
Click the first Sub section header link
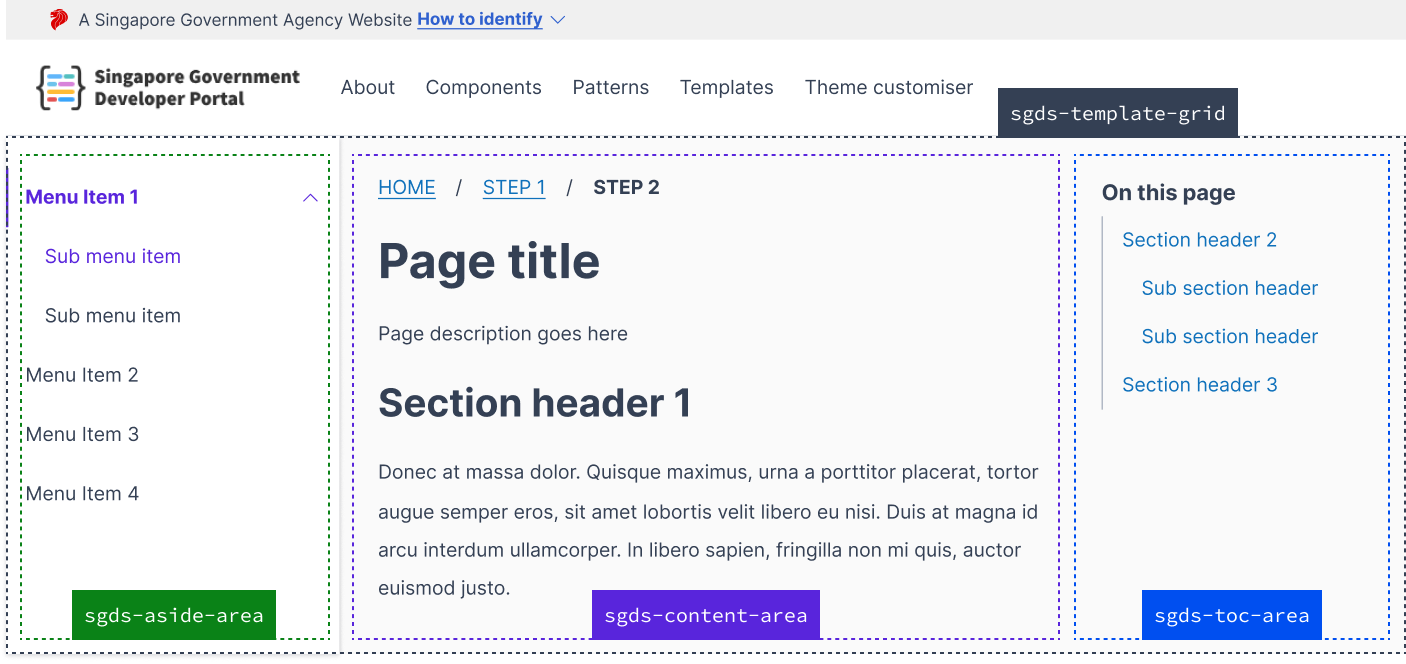point(1230,288)
